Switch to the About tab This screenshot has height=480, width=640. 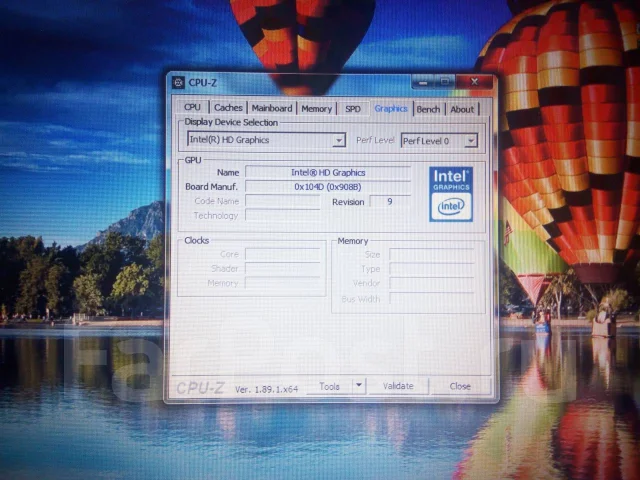[462, 109]
